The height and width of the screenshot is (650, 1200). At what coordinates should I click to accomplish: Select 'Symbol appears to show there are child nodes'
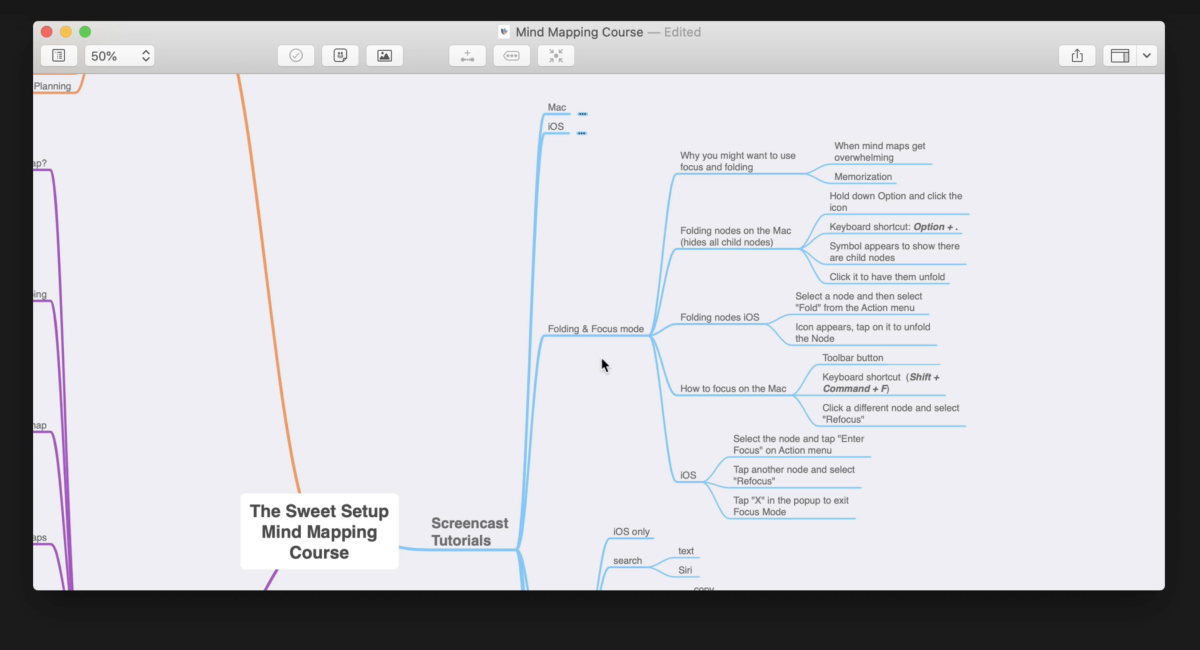894,251
